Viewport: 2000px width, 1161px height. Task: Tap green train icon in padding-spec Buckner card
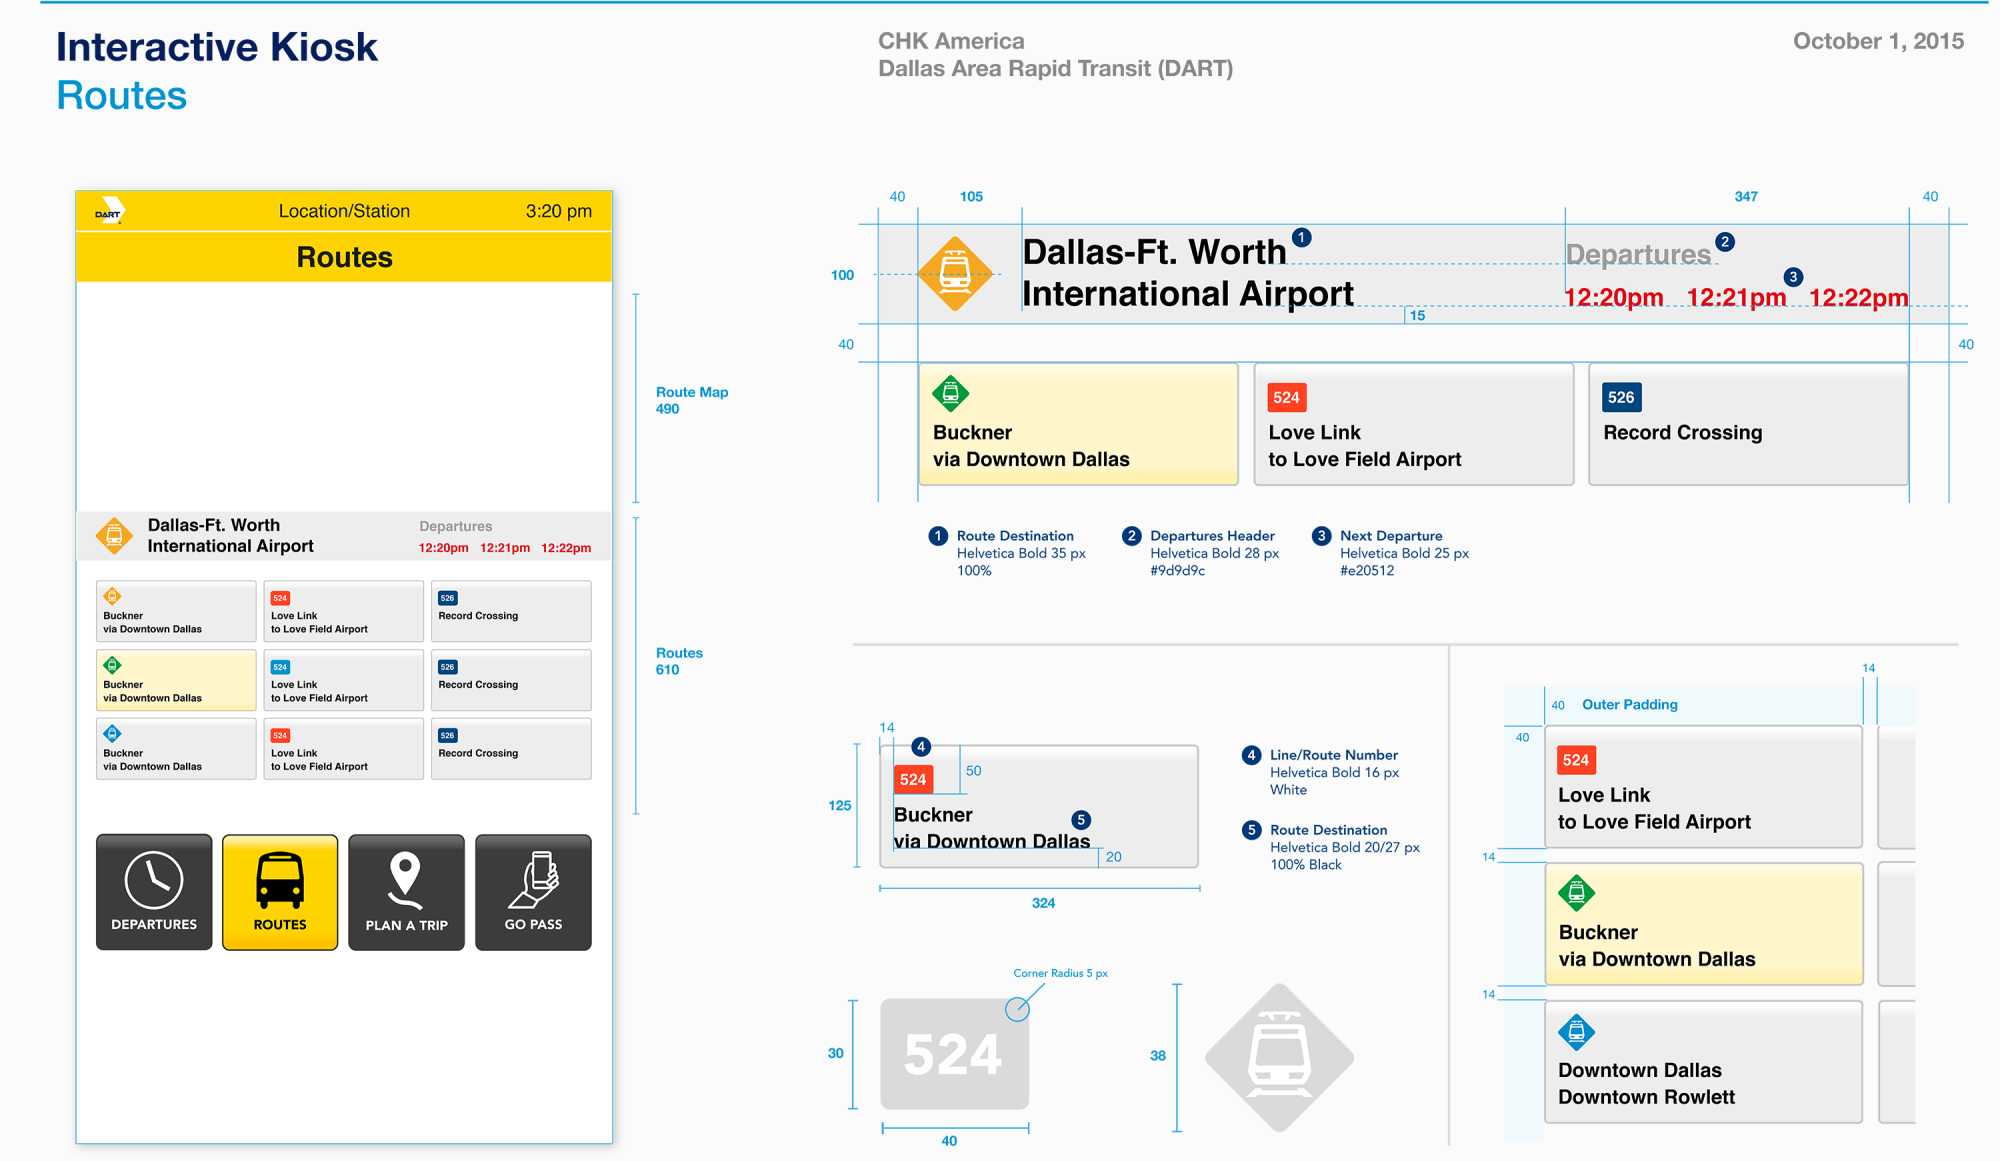click(1577, 893)
